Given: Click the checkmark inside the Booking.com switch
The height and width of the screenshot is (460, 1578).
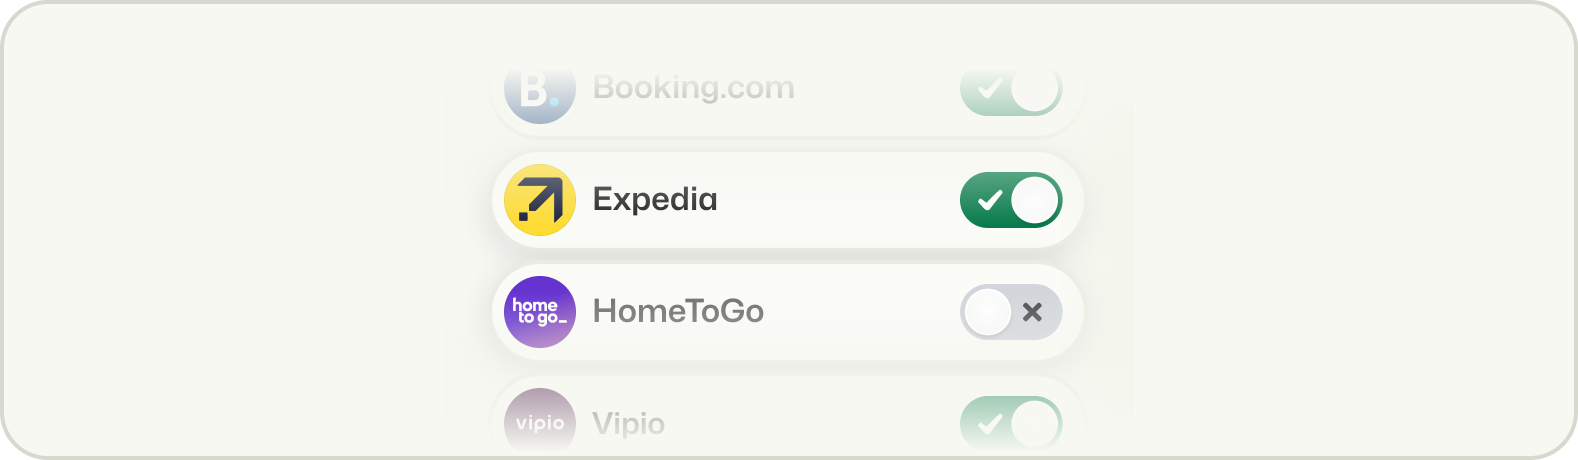Looking at the screenshot, I should pos(989,89).
